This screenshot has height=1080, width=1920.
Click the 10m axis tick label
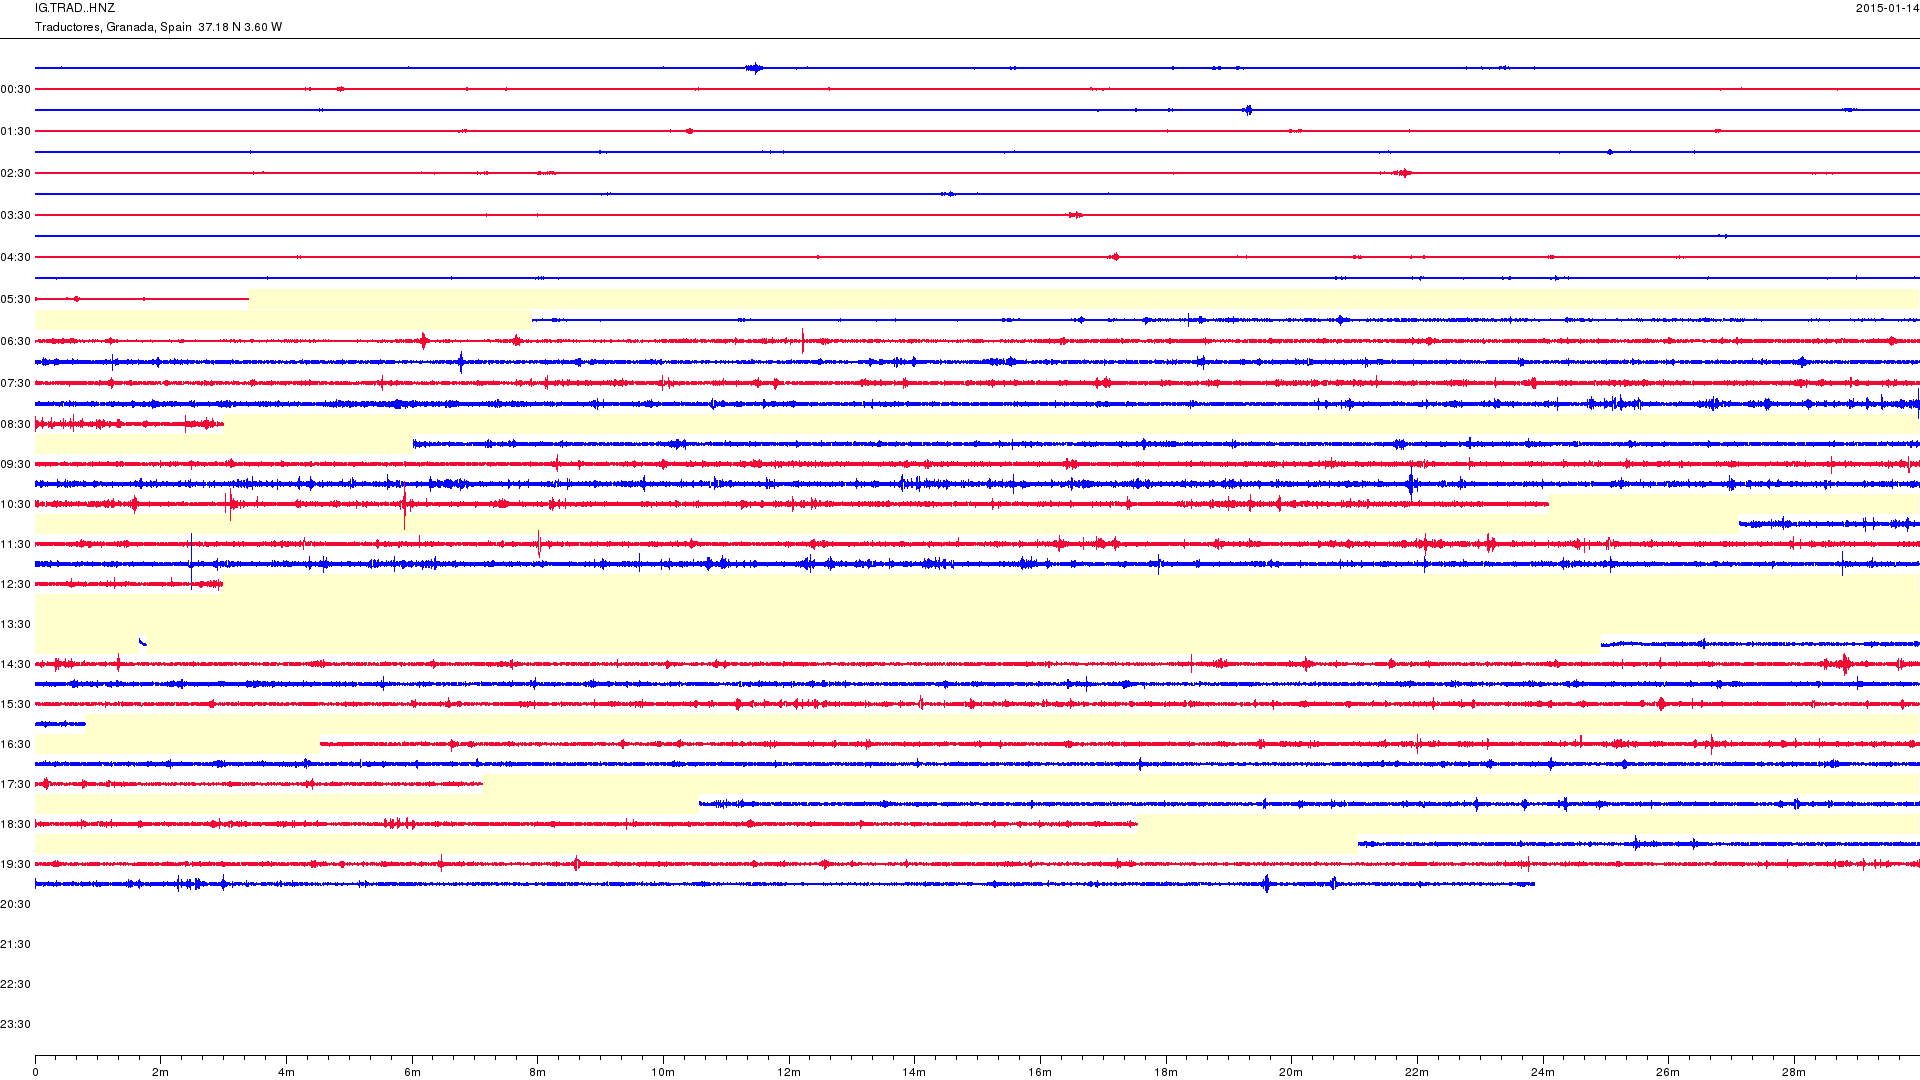663,1072
